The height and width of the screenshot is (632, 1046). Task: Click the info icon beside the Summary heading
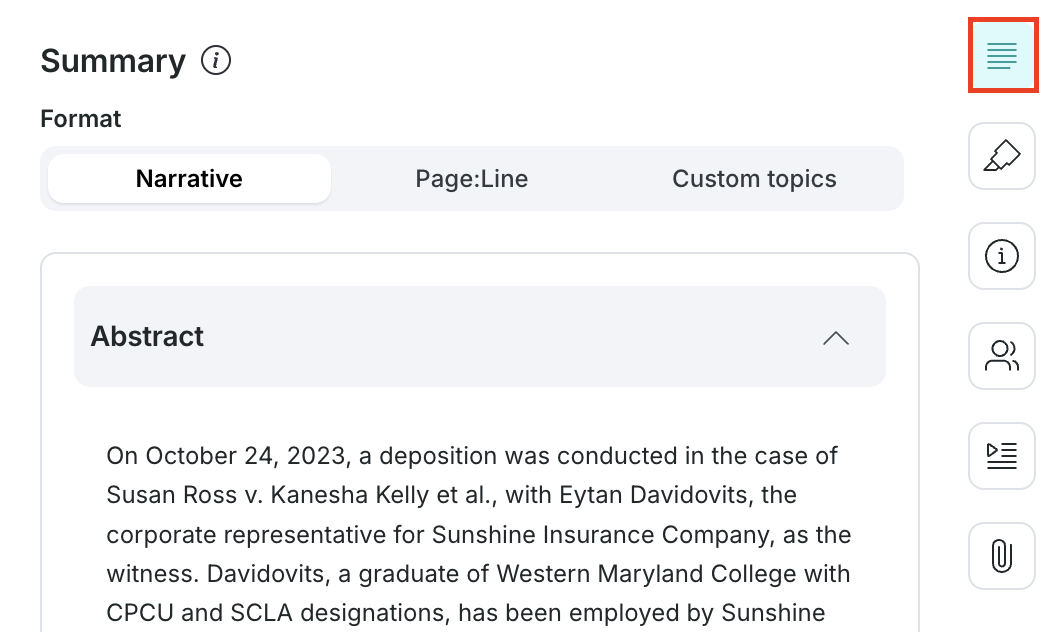pyautogui.click(x=217, y=60)
